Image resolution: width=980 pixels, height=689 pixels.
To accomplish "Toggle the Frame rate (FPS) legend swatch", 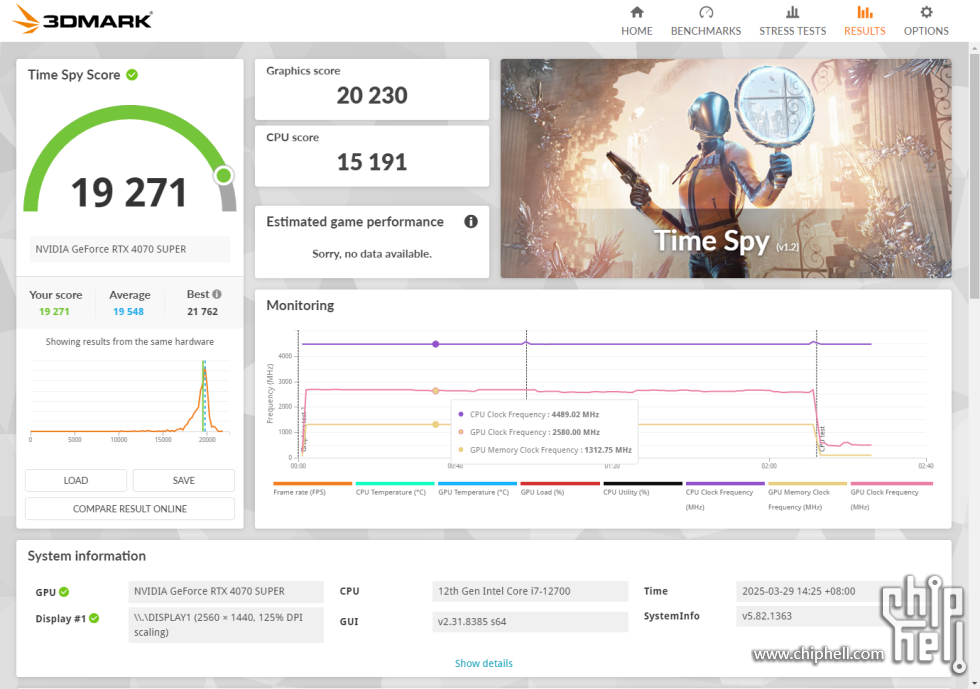I will (x=312, y=483).
